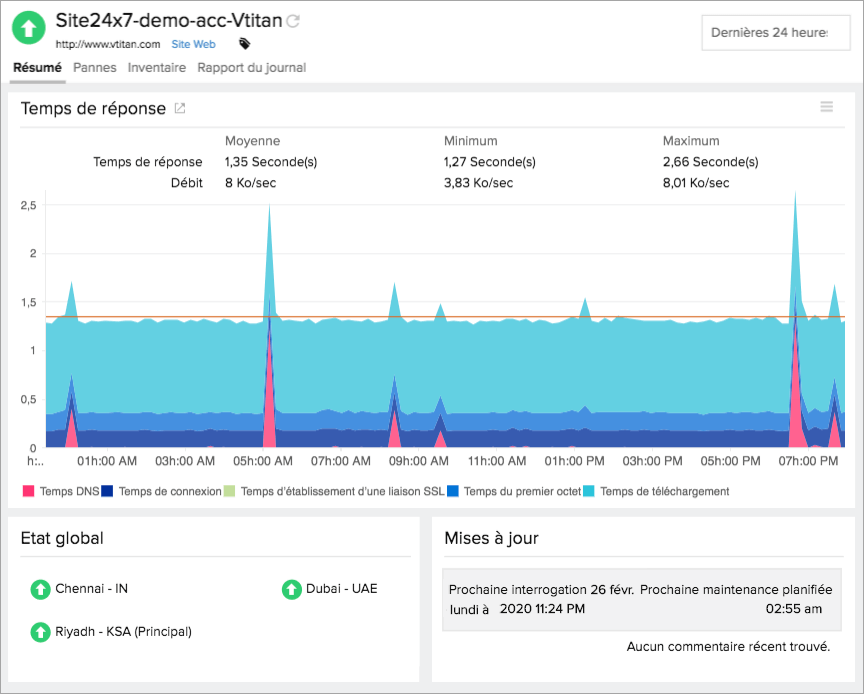Screen dimensions: 864x694
Task: Click the Moyenne column header
Action: point(252,141)
